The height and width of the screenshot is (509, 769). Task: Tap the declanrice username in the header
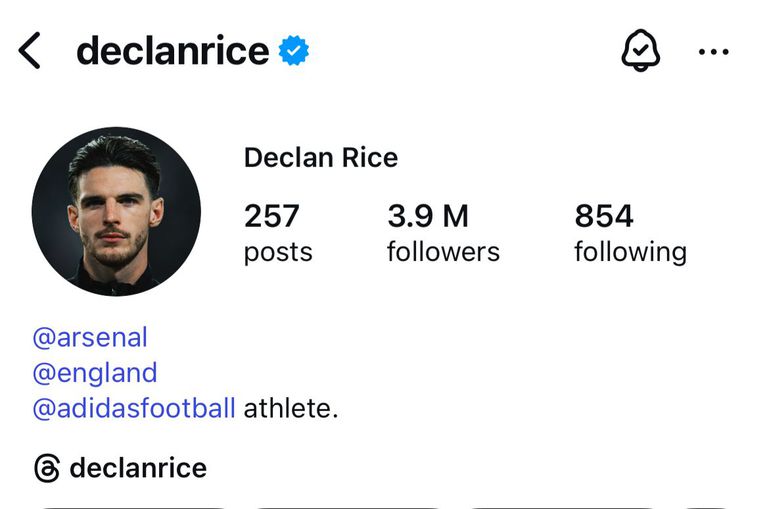pyautogui.click(x=172, y=50)
